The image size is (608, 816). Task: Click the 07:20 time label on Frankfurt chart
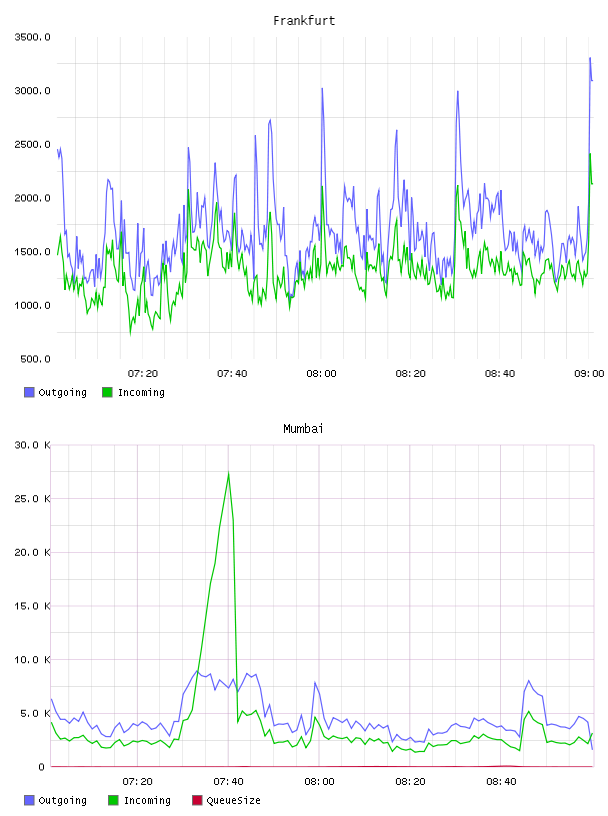tap(143, 373)
